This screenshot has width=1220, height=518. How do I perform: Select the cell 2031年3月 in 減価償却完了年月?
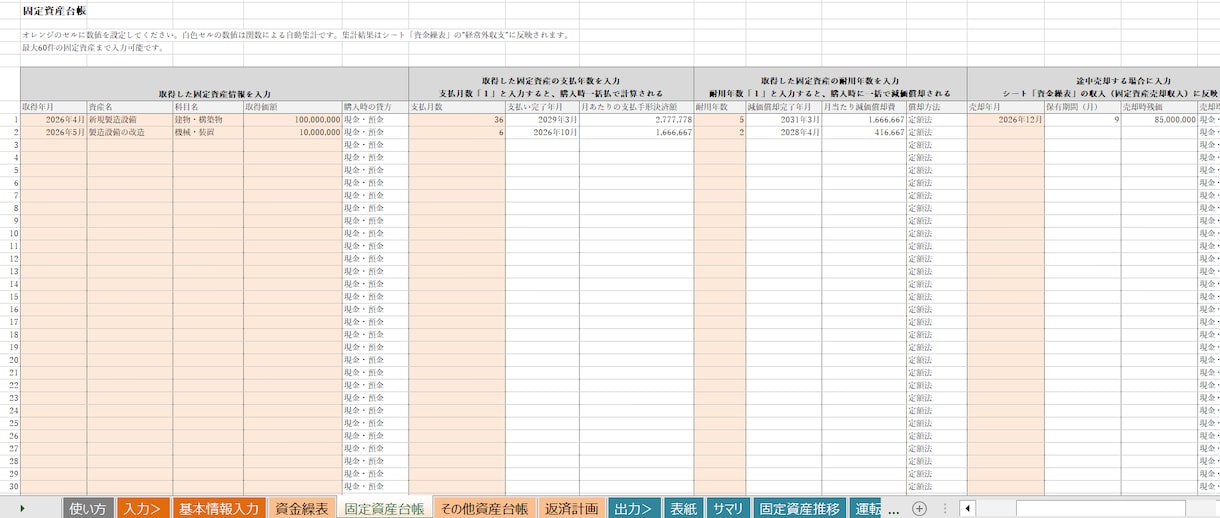click(783, 119)
